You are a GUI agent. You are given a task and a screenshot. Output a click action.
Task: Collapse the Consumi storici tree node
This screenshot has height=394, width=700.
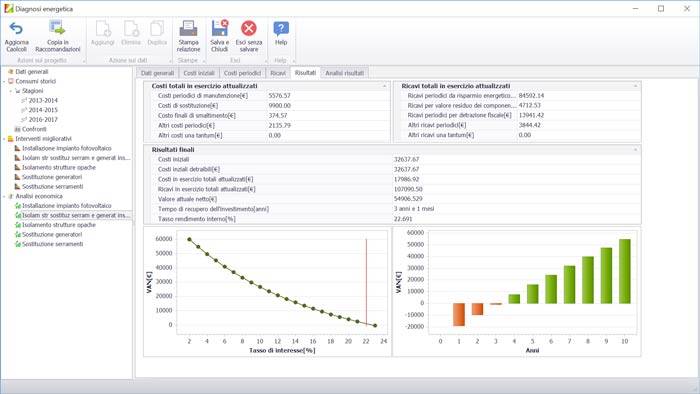4,82
